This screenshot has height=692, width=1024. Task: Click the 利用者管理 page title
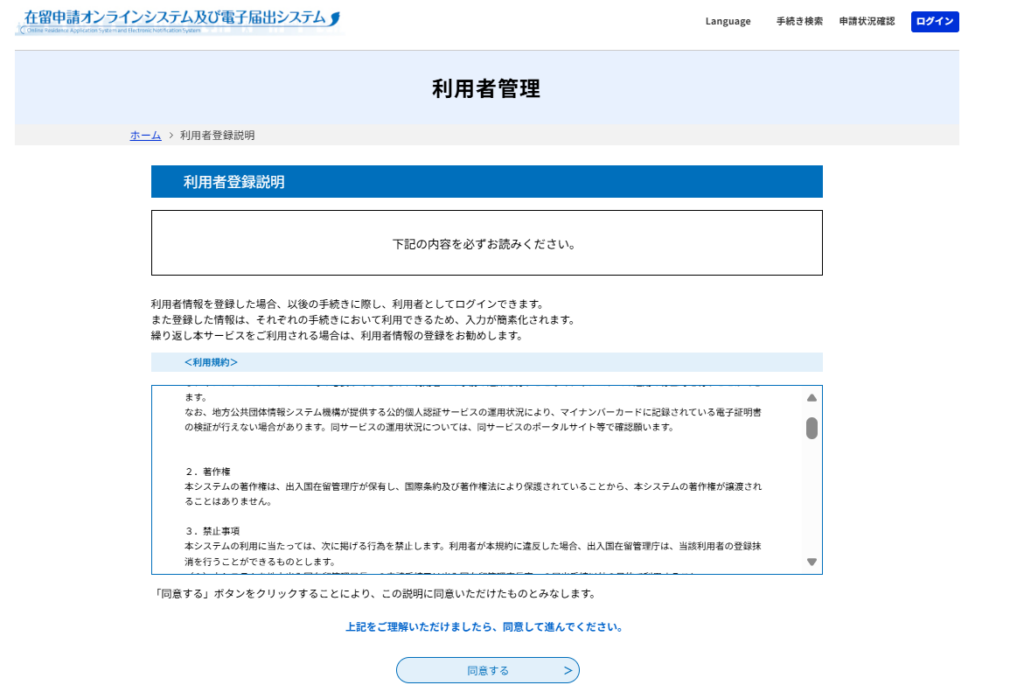pos(486,89)
